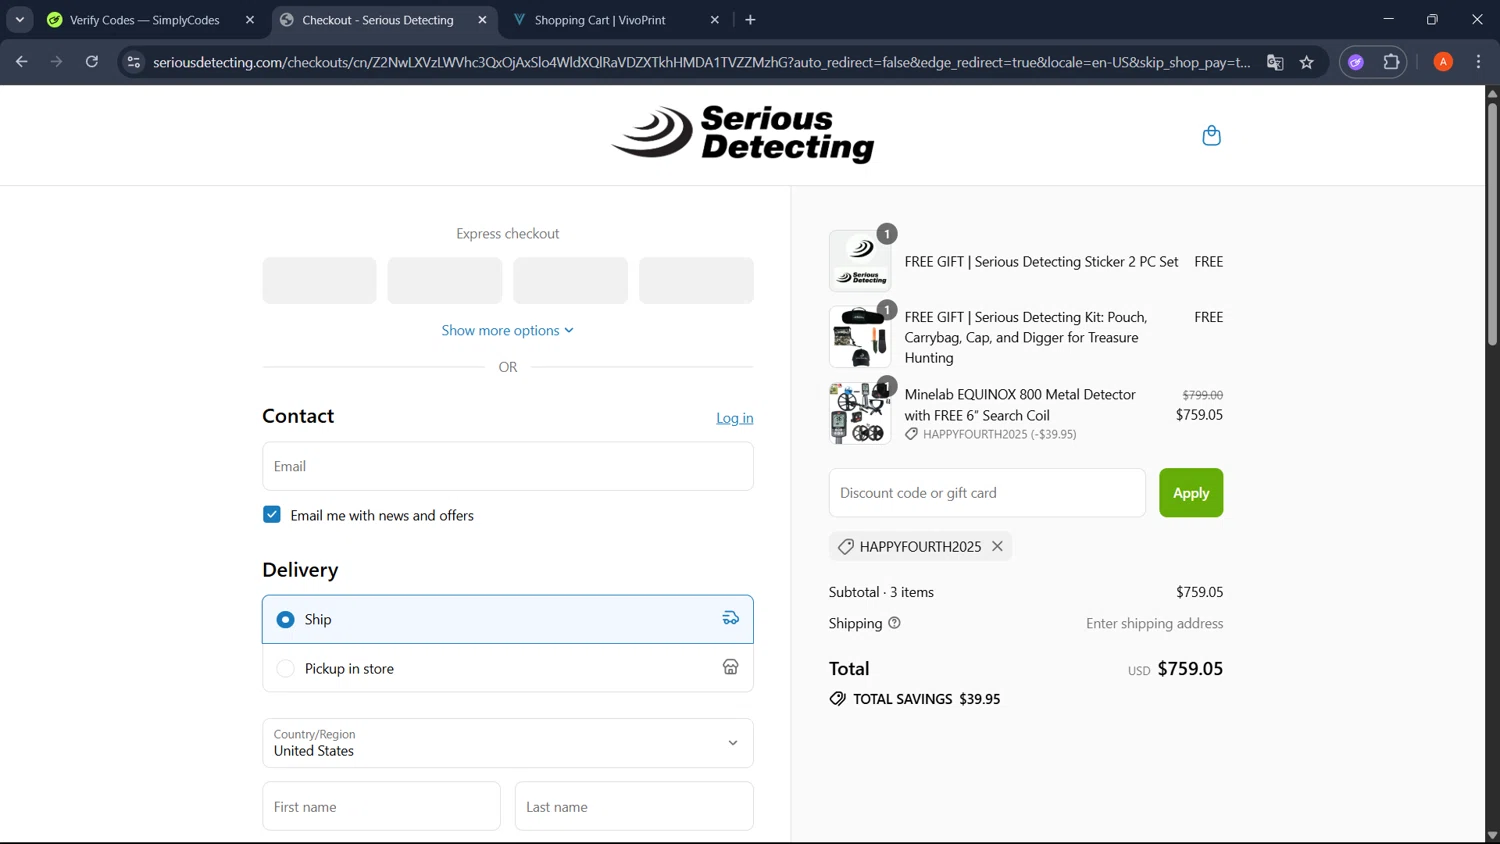Open the browser extensions puzzle icon
Screen dimensions: 1500x844
(x=1391, y=62)
